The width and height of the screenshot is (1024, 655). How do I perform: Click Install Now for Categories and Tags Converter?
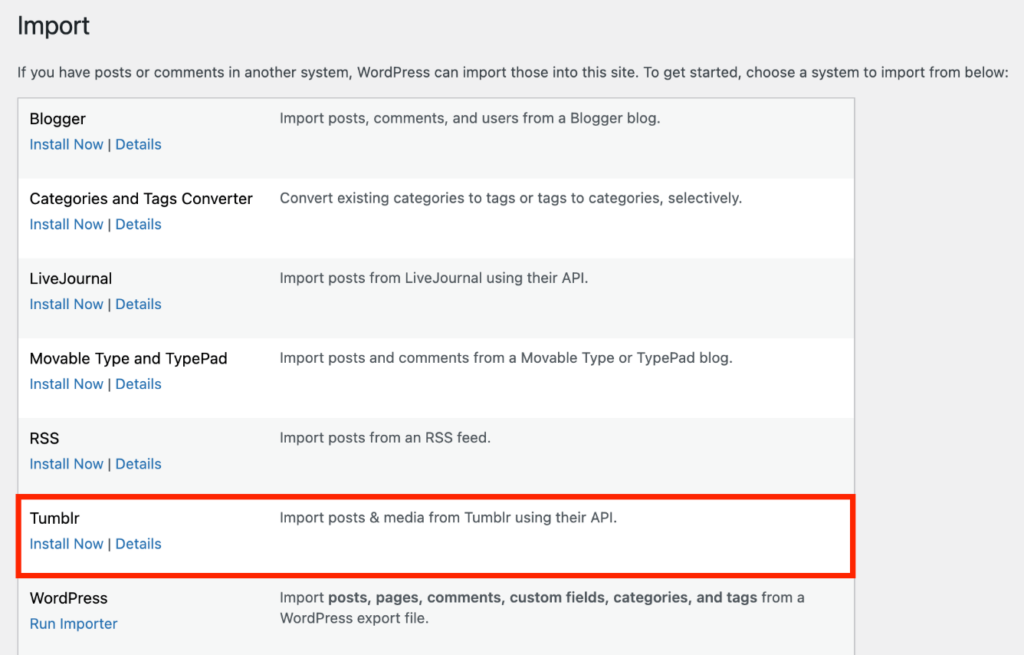pyautogui.click(x=66, y=224)
